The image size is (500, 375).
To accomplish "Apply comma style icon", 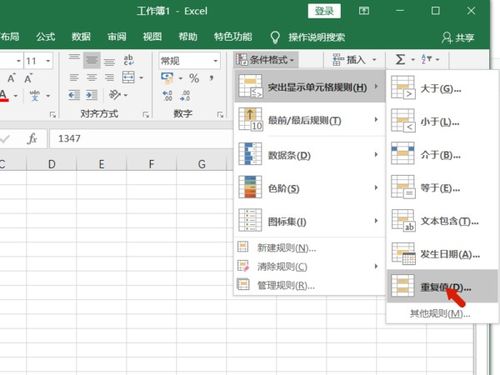I will tap(211, 78).
